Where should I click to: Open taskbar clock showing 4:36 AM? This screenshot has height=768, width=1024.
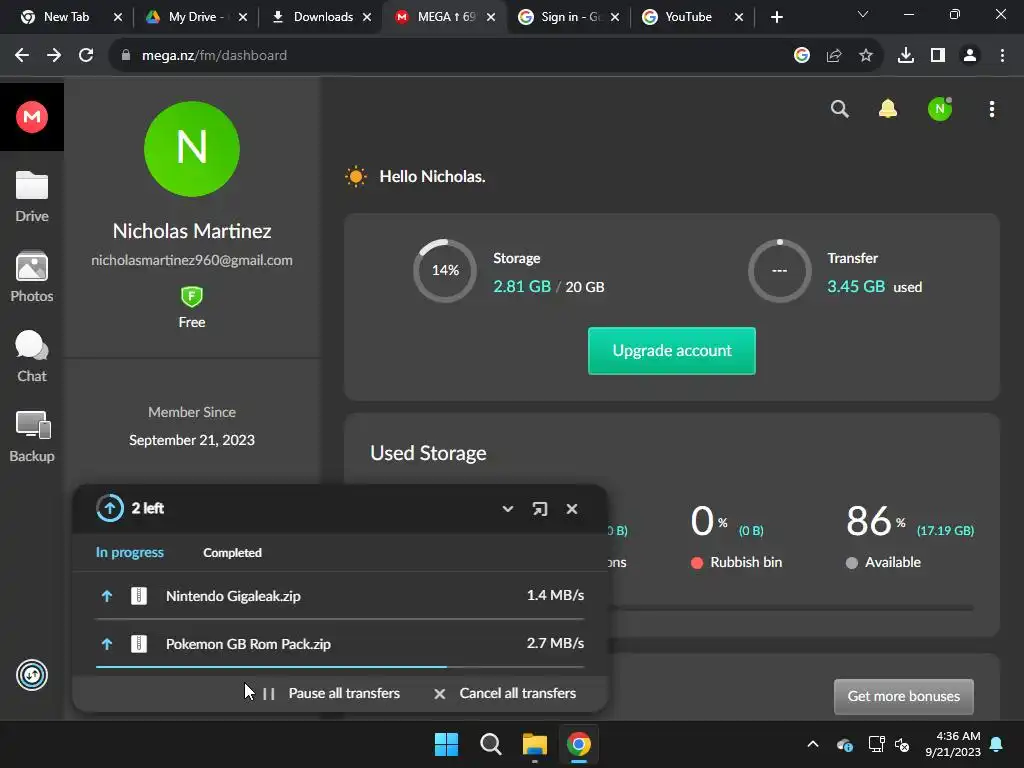point(953,744)
